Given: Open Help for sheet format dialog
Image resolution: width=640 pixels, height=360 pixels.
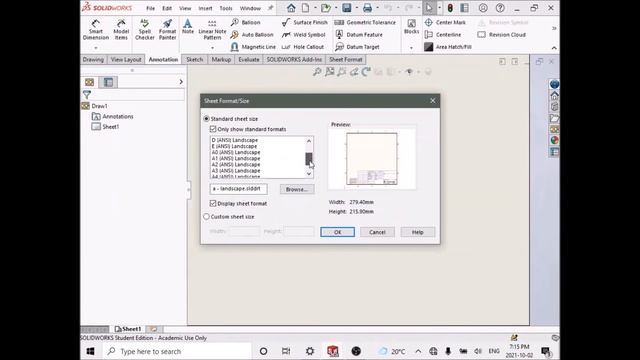Looking at the screenshot, I should [x=418, y=232].
